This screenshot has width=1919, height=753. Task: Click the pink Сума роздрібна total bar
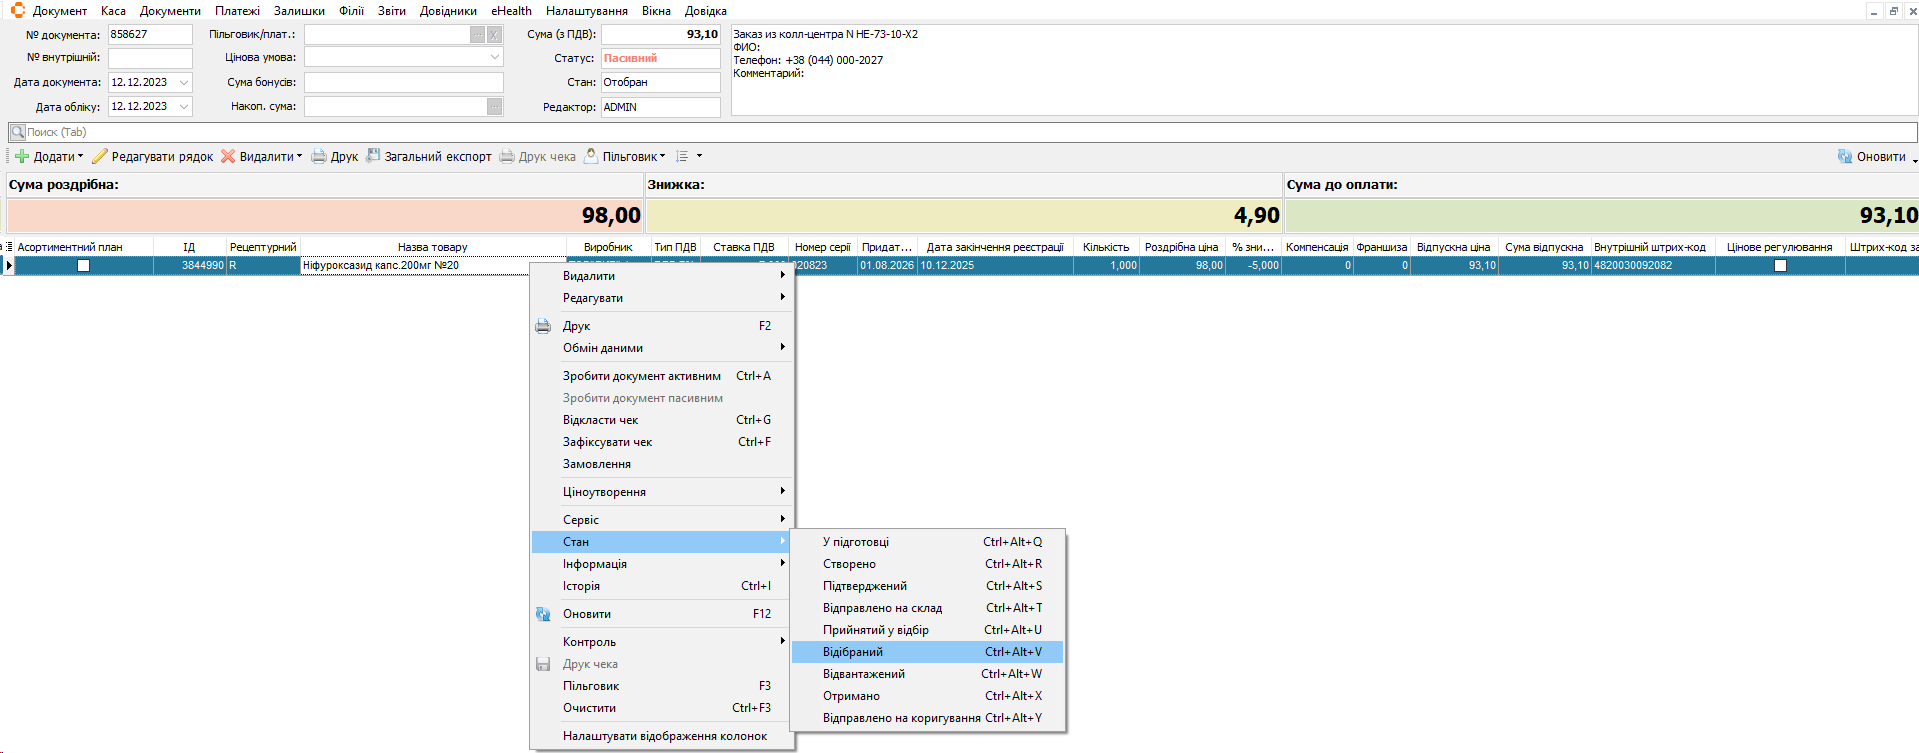tap(325, 216)
